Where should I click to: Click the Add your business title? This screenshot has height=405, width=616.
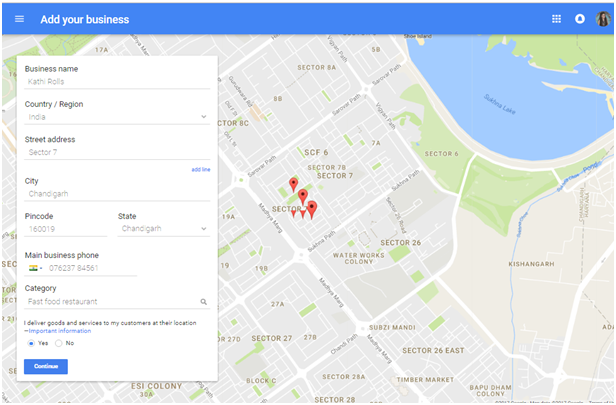click(x=84, y=19)
